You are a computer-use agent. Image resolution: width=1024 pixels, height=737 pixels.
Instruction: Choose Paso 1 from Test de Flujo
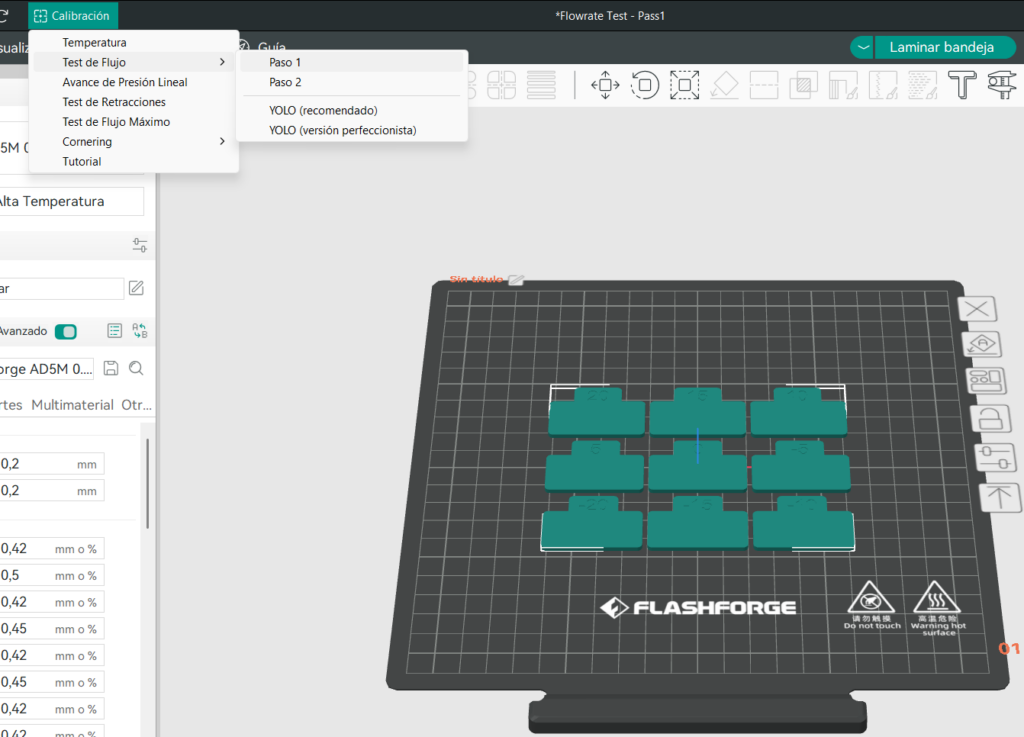point(285,62)
